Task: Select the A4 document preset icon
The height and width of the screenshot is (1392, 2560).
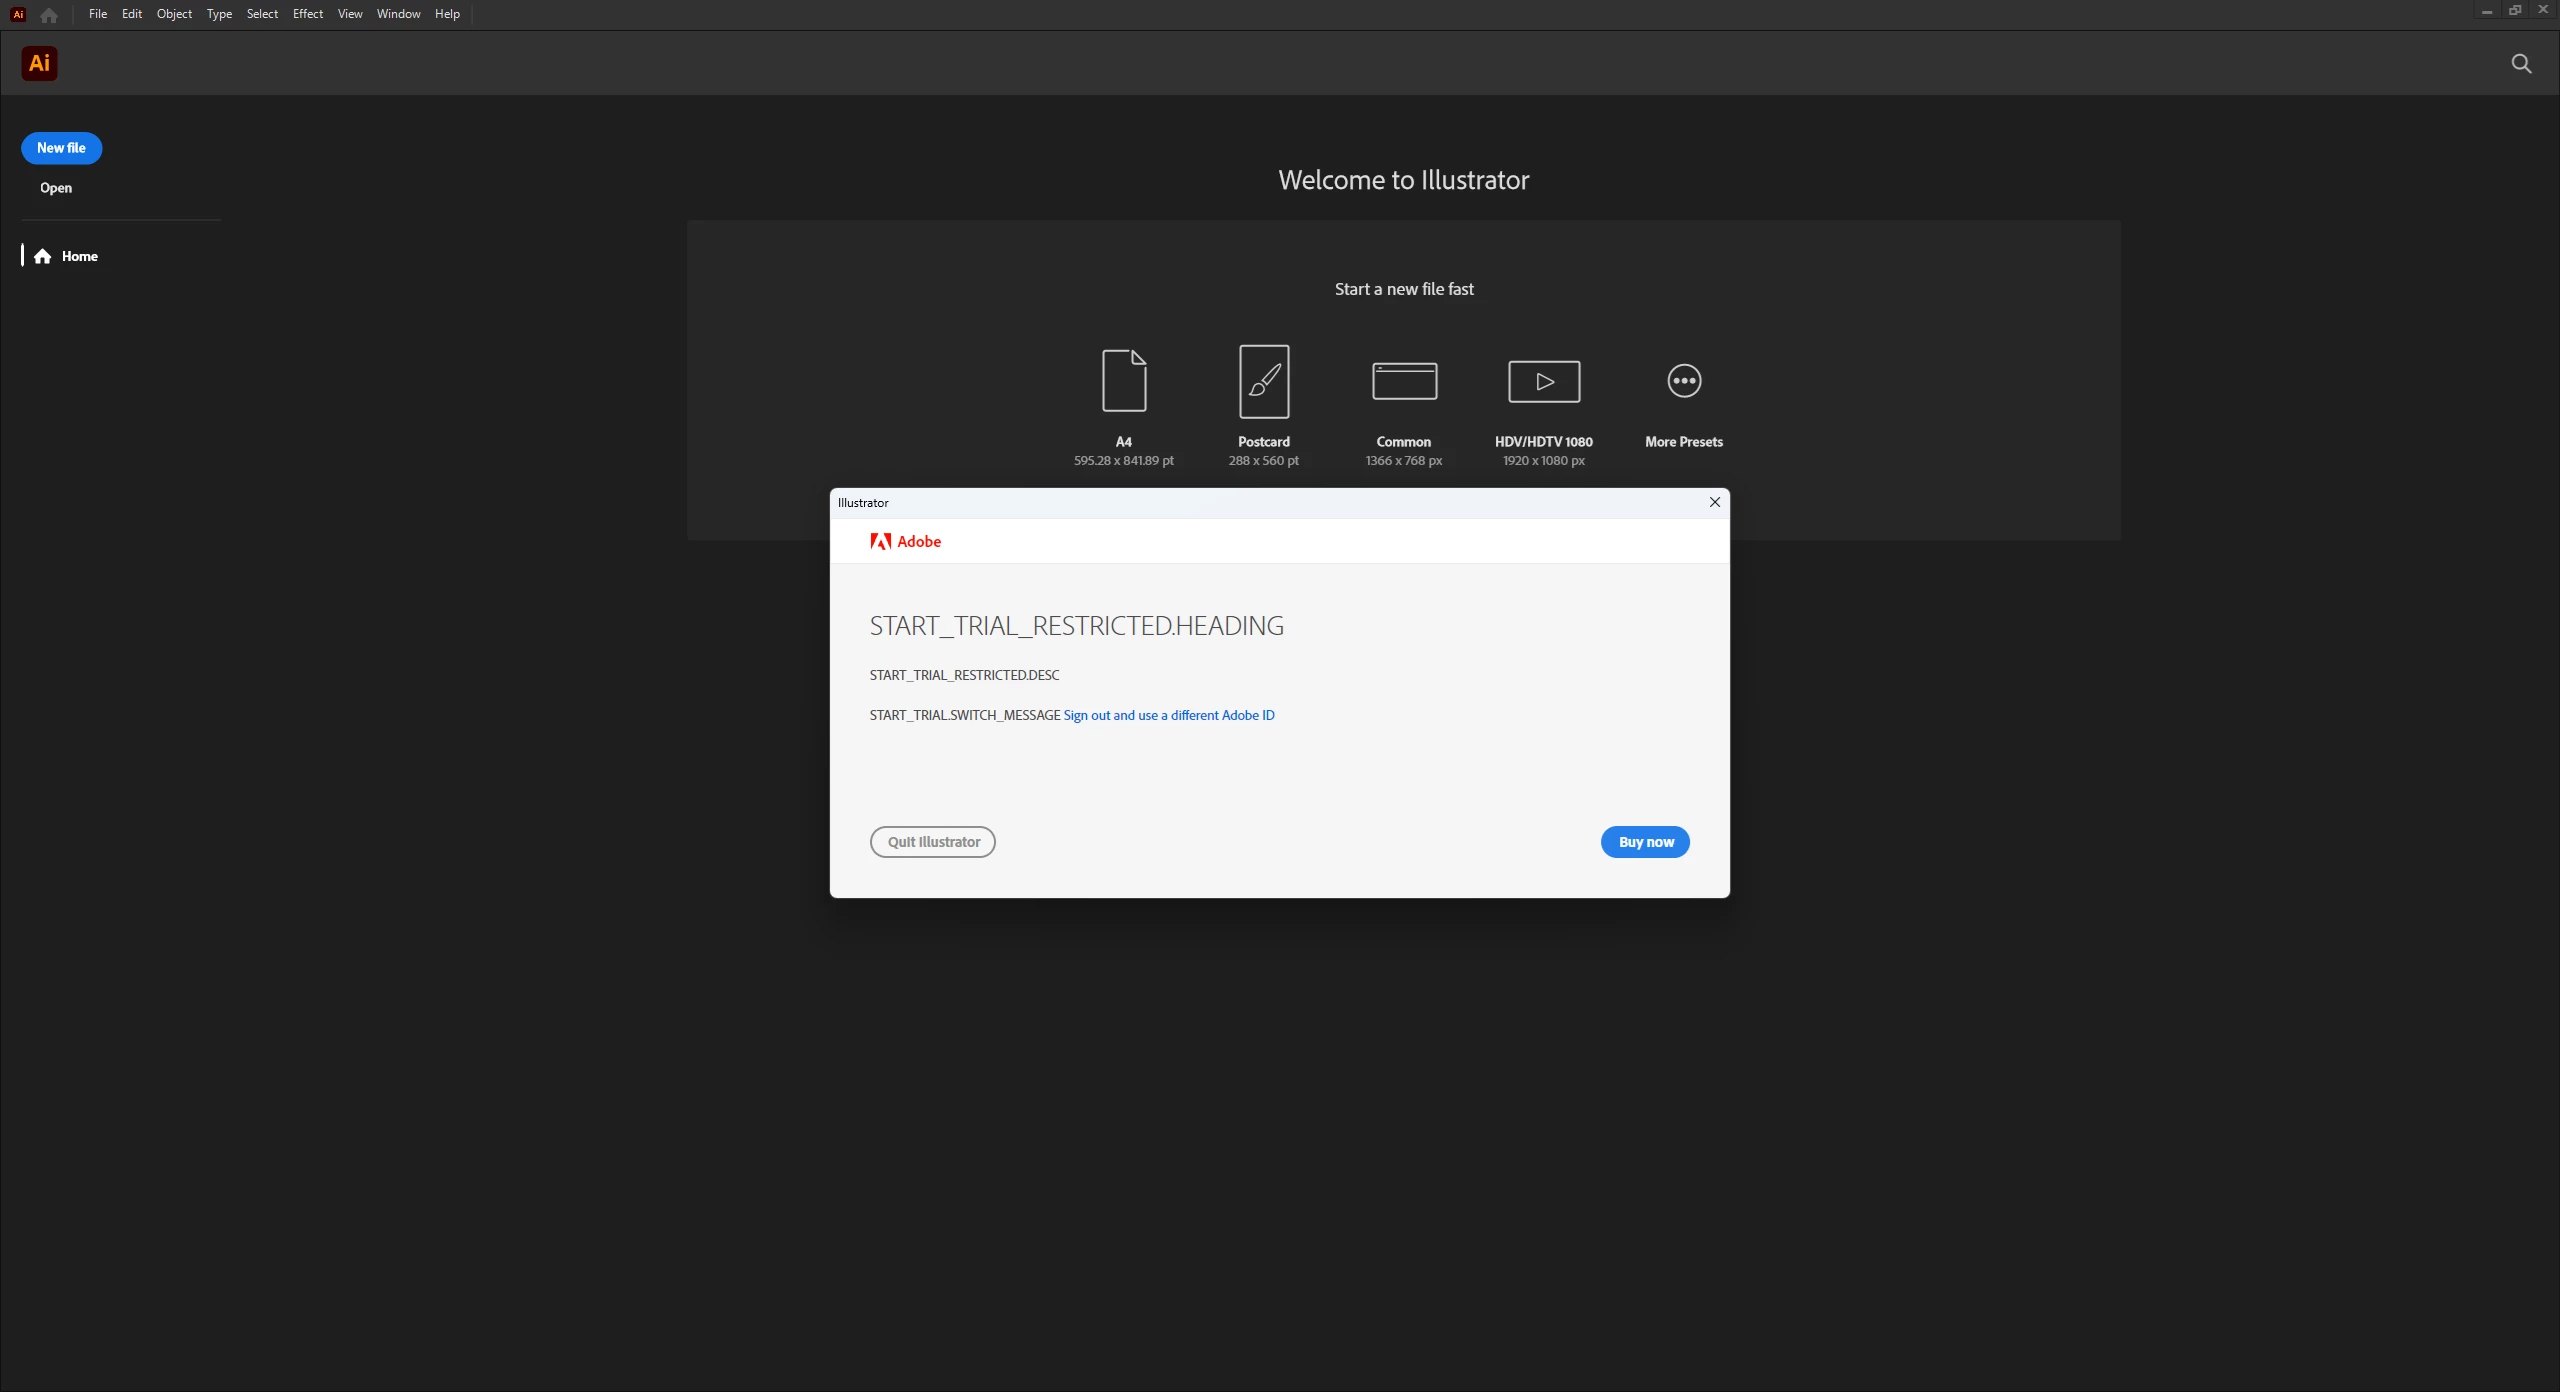Action: [1124, 381]
